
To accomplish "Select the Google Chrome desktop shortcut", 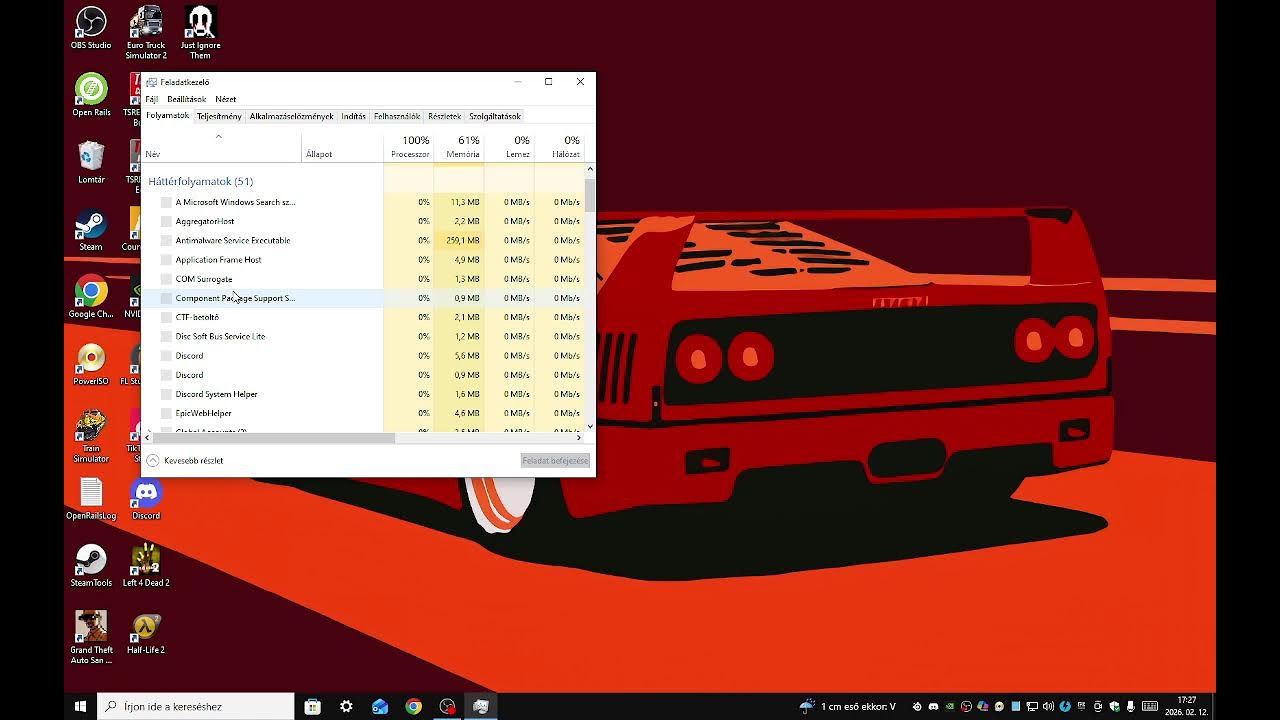I will (x=91, y=297).
